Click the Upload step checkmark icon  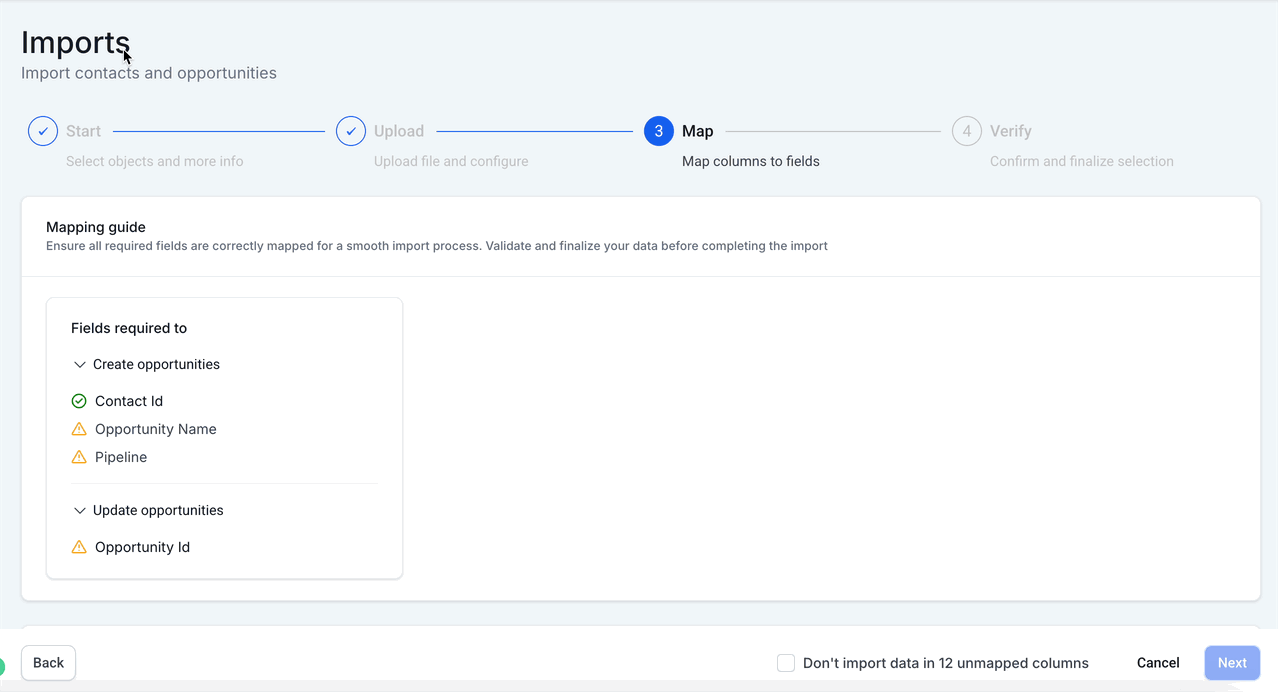click(x=351, y=131)
